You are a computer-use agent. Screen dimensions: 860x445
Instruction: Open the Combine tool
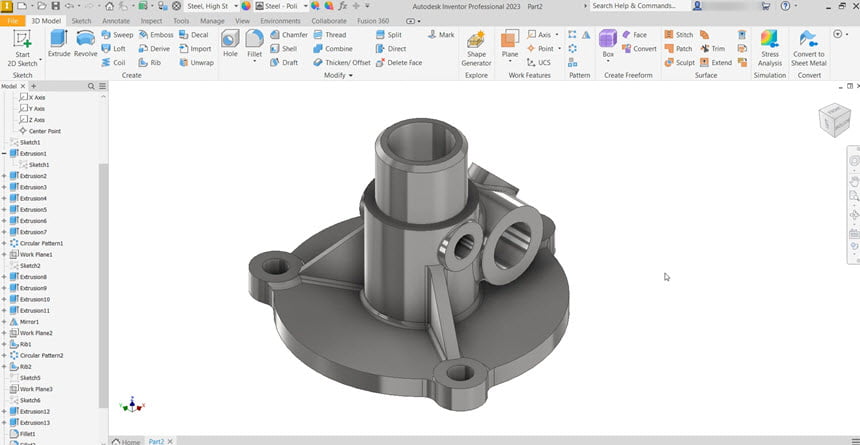(333, 48)
